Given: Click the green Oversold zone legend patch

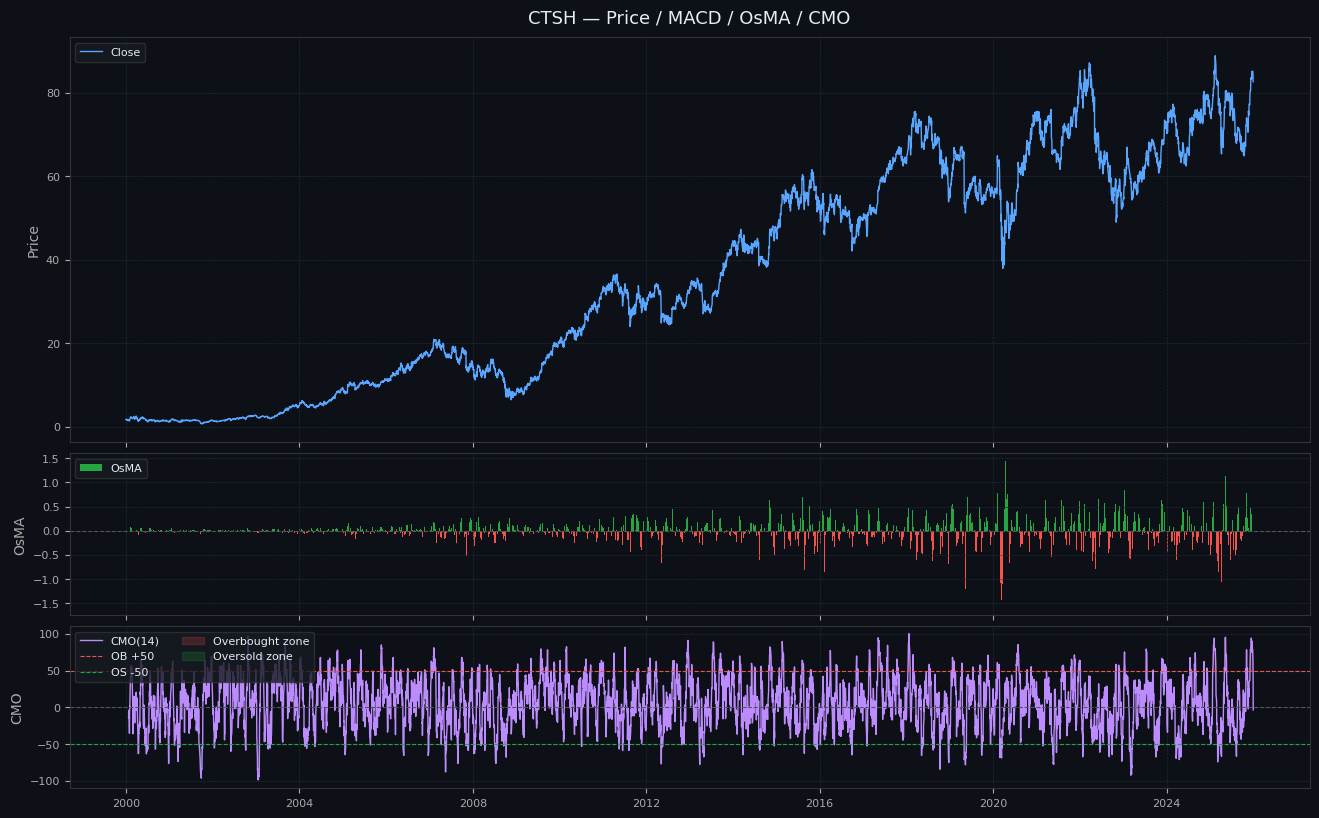Looking at the screenshot, I should point(193,657).
